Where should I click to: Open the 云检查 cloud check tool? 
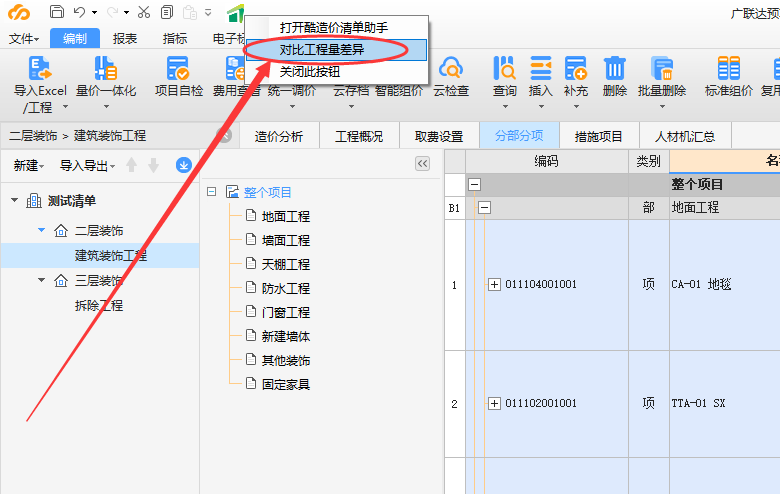[450, 68]
